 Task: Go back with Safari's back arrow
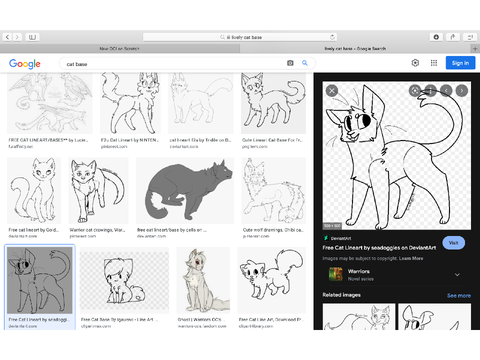click(7, 37)
